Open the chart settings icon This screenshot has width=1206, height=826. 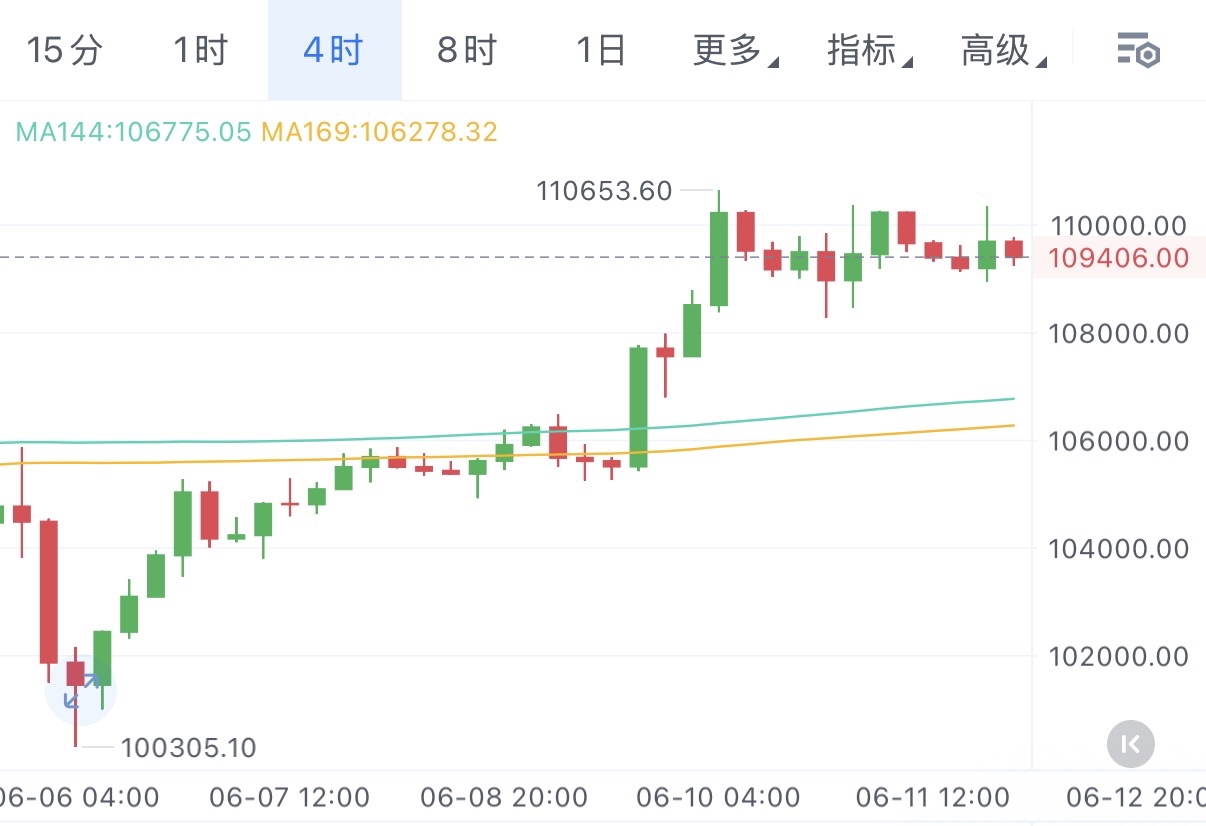[x=1137, y=49]
